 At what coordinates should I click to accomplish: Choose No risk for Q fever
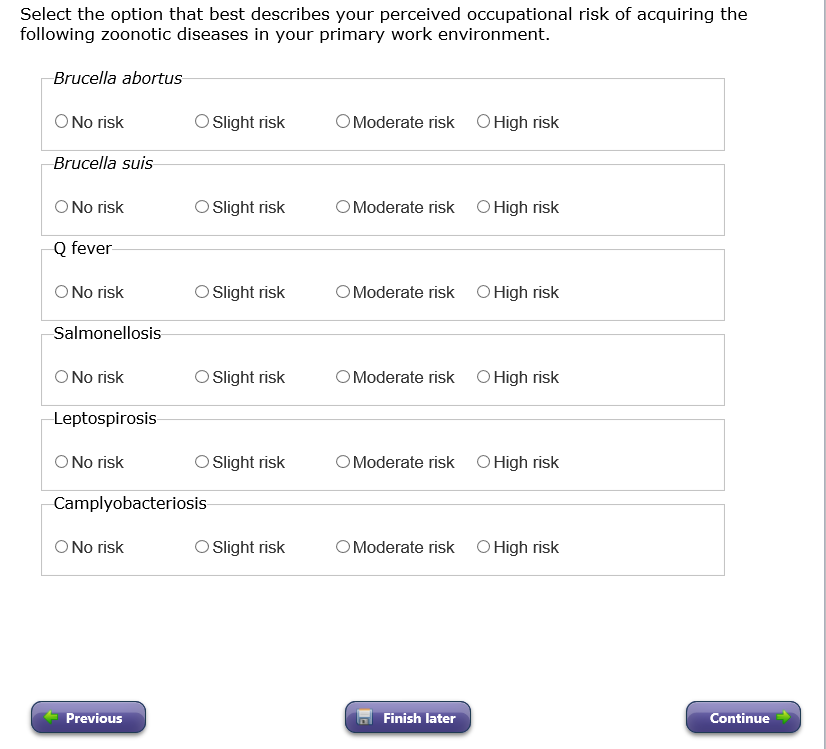pos(62,292)
